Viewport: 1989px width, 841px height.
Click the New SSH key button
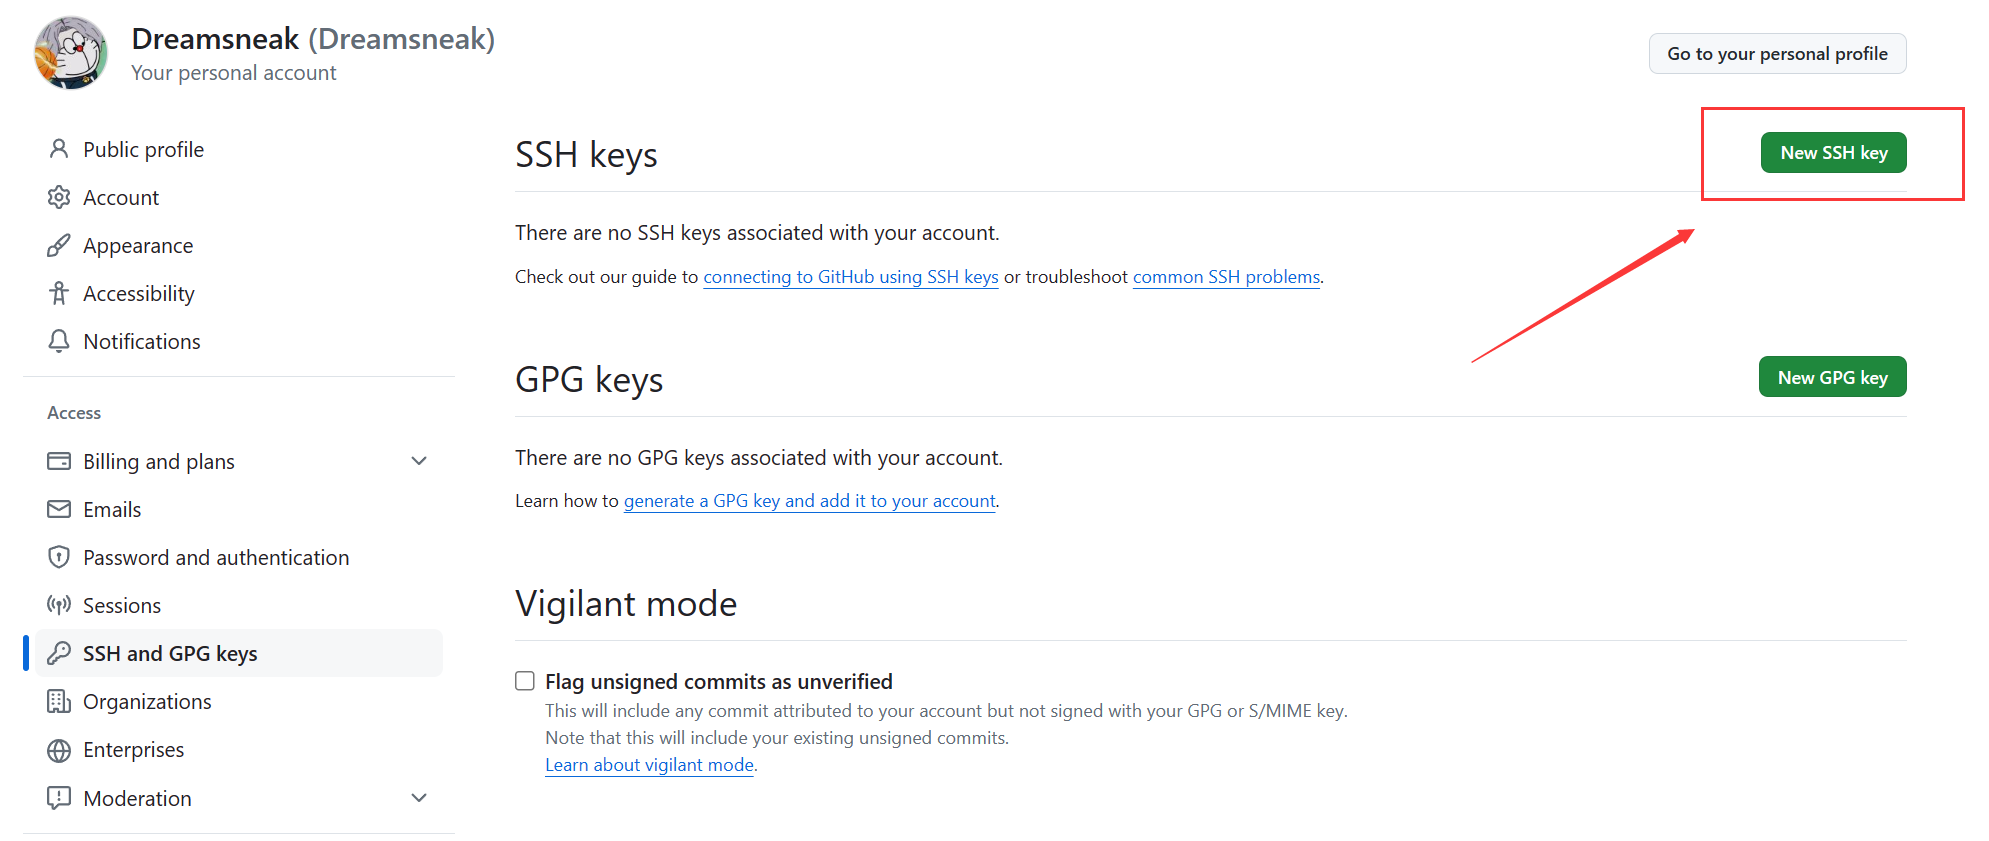click(x=1833, y=152)
